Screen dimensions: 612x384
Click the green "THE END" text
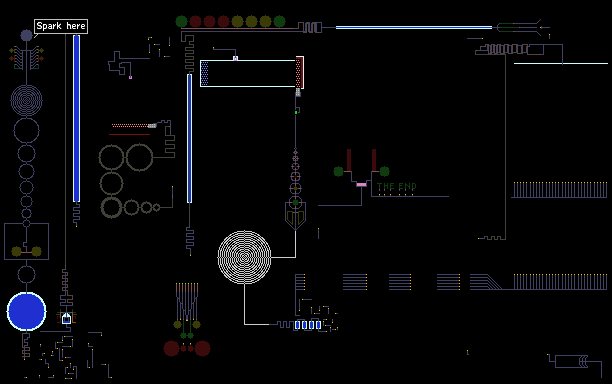[397, 187]
